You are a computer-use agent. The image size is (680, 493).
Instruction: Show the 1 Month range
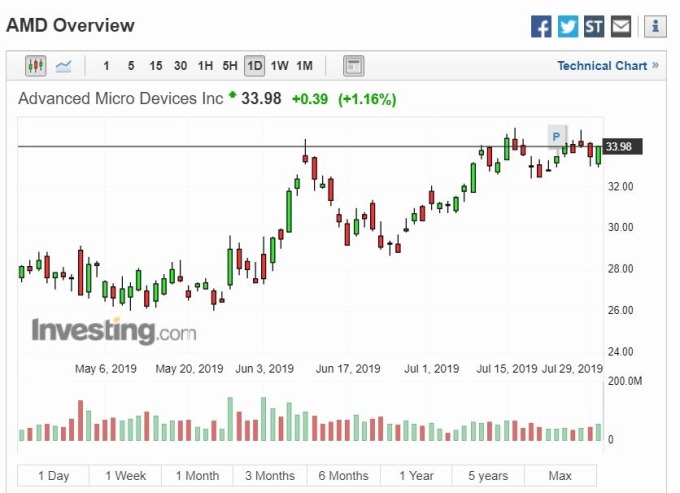197,476
